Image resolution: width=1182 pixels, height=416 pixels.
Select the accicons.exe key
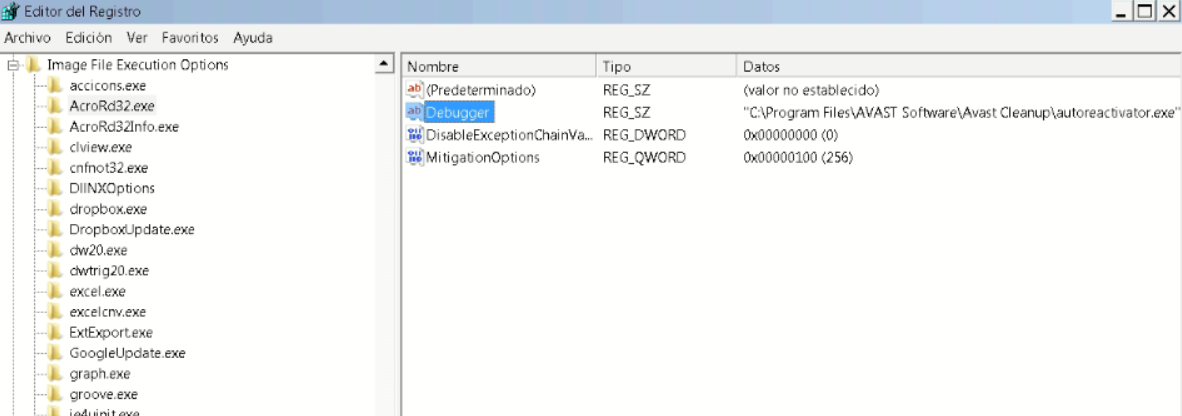click(x=108, y=85)
